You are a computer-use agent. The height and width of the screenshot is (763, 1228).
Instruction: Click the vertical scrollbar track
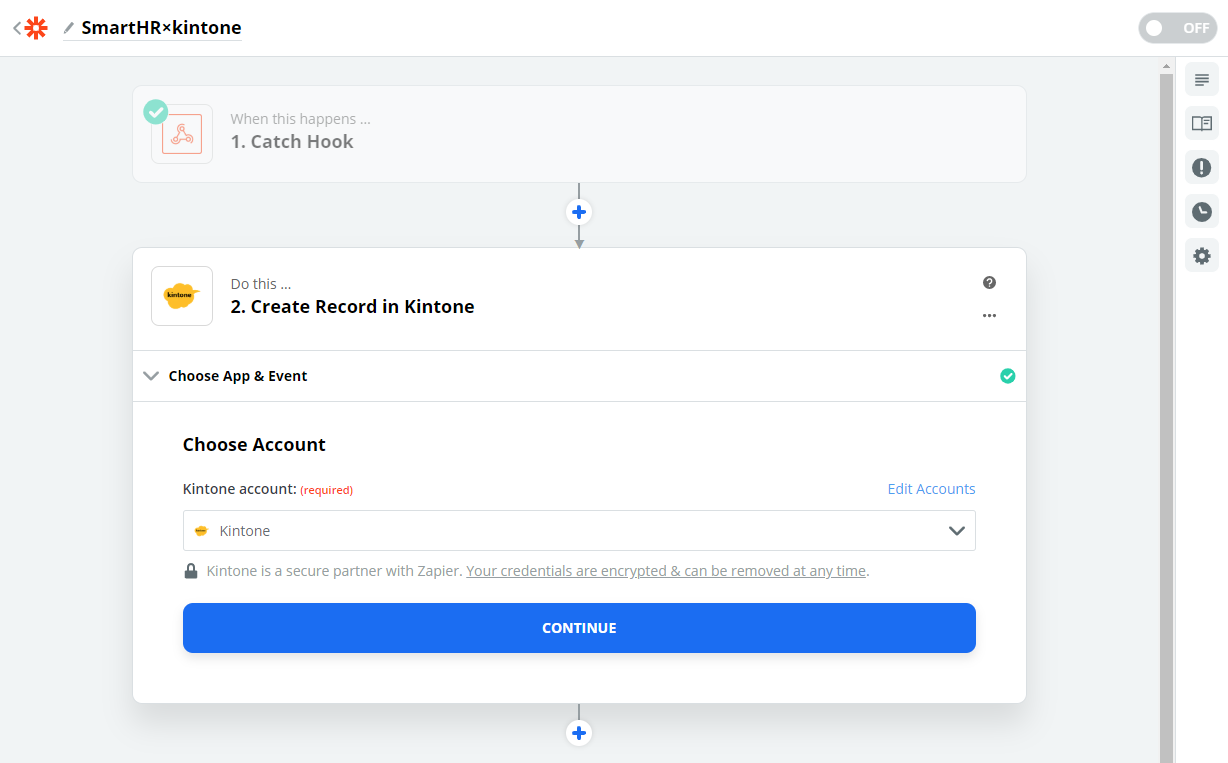pos(1166,418)
